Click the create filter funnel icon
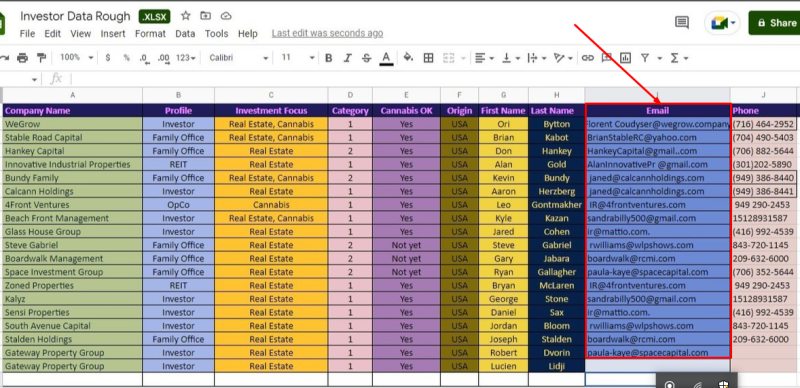 [645, 58]
